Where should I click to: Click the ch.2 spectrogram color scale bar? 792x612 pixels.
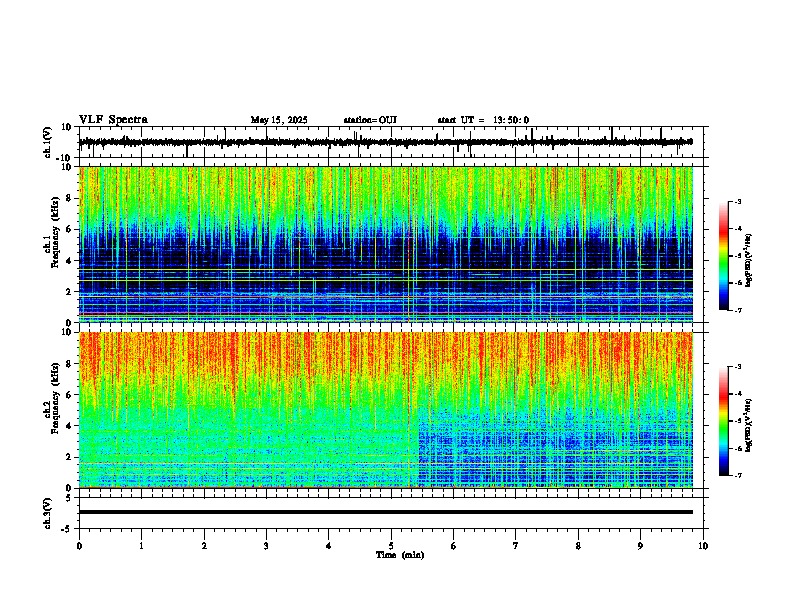click(723, 421)
